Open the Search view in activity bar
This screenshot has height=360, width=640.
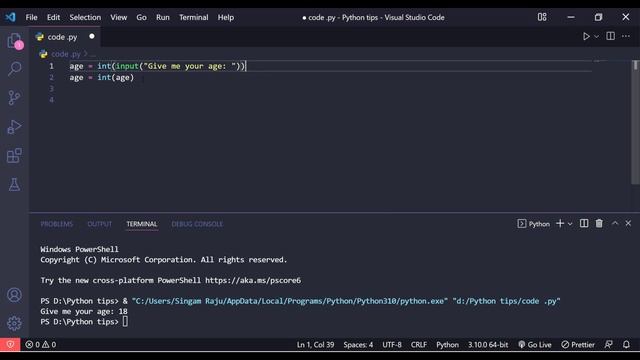click(15, 69)
